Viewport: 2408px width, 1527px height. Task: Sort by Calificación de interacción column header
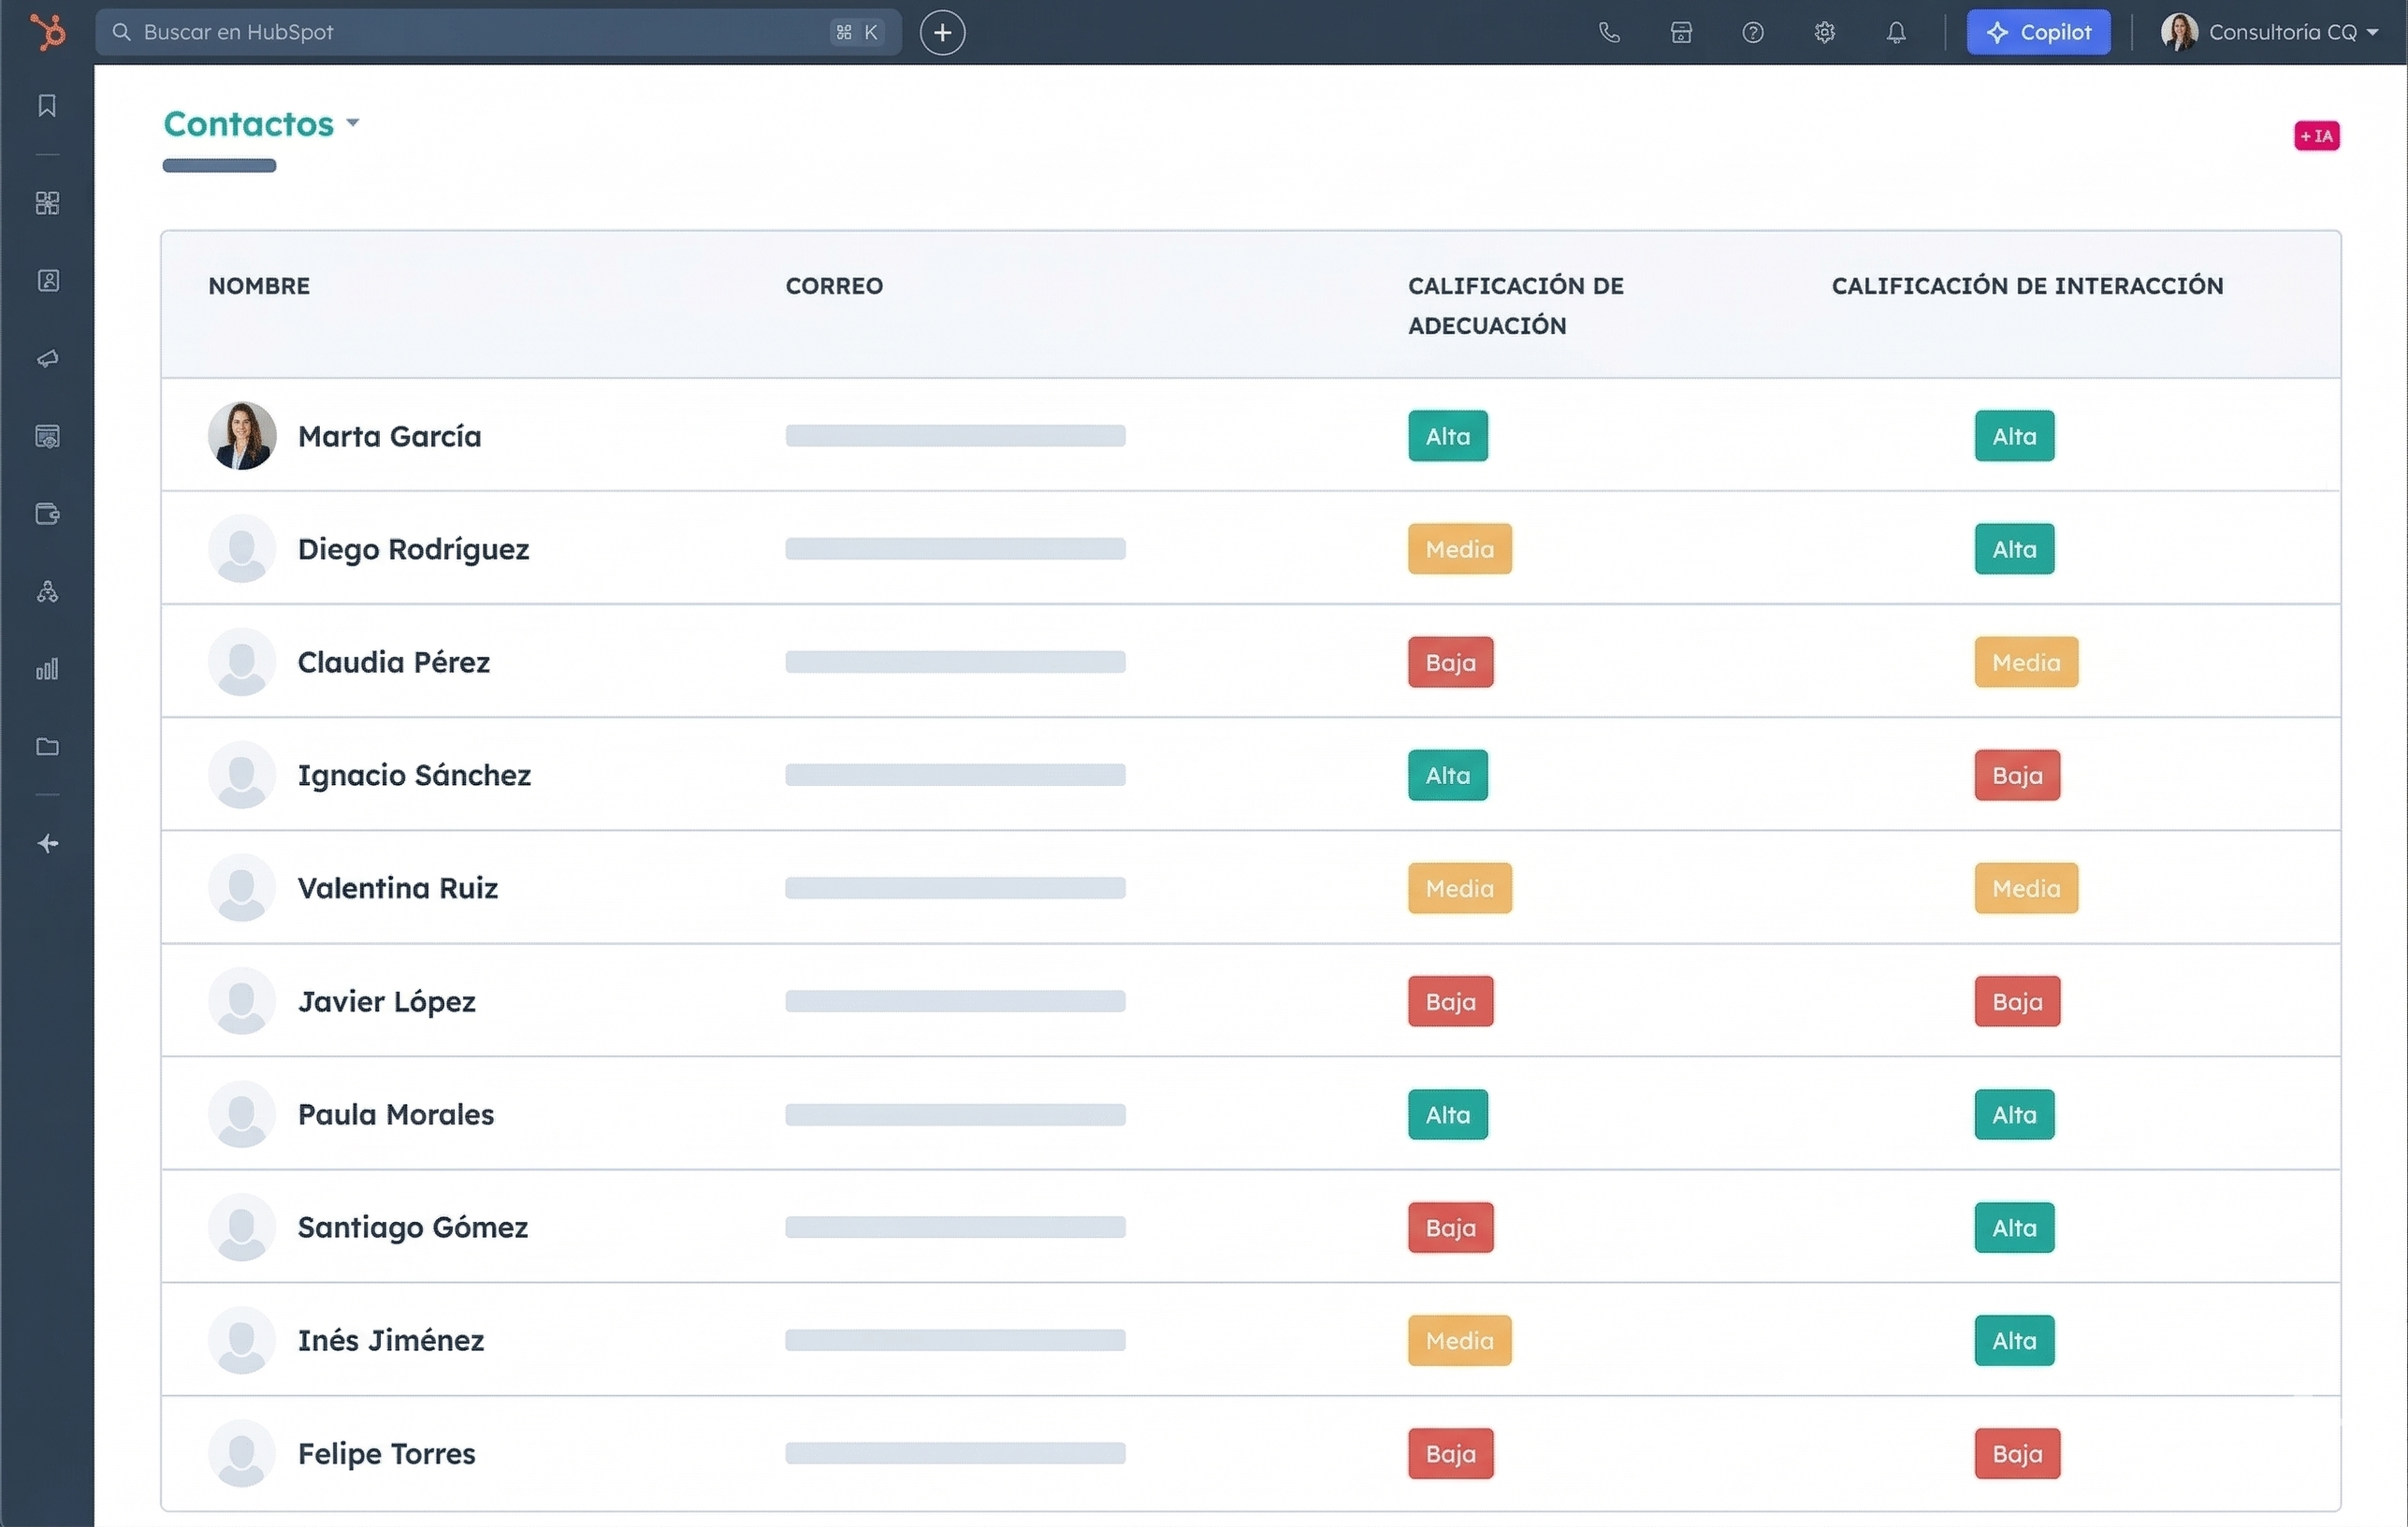2027,286
